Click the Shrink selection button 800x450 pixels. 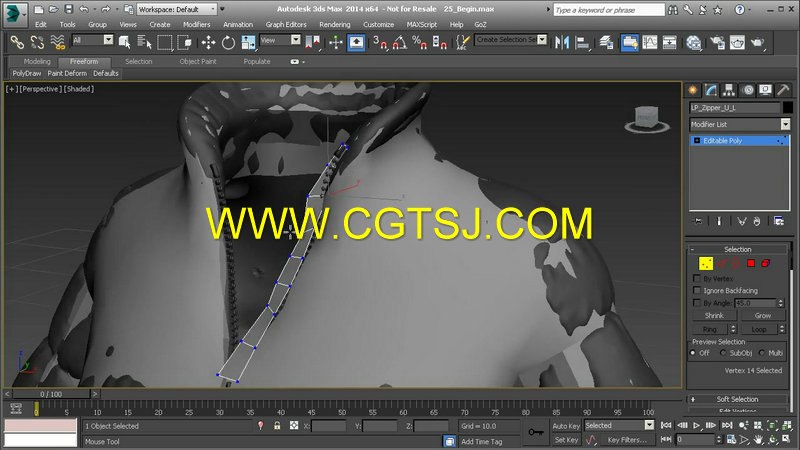click(x=714, y=315)
